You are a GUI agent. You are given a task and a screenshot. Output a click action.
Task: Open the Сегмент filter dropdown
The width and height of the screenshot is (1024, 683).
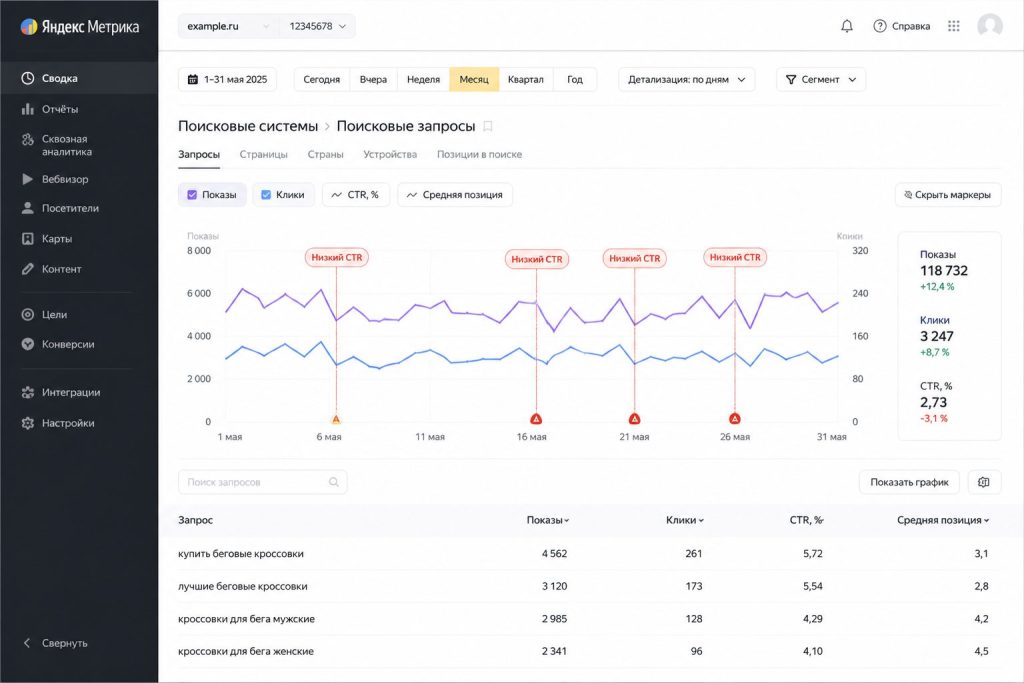(821, 80)
